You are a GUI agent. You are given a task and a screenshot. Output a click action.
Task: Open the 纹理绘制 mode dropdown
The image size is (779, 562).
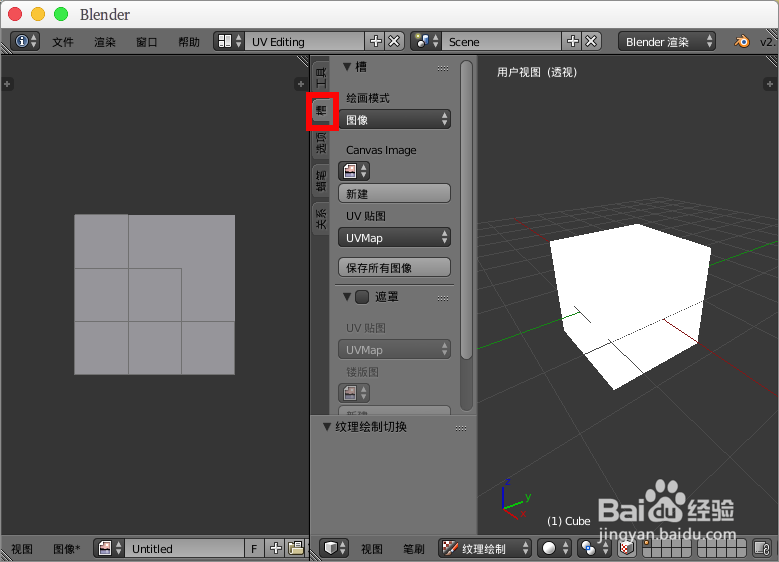click(x=485, y=548)
